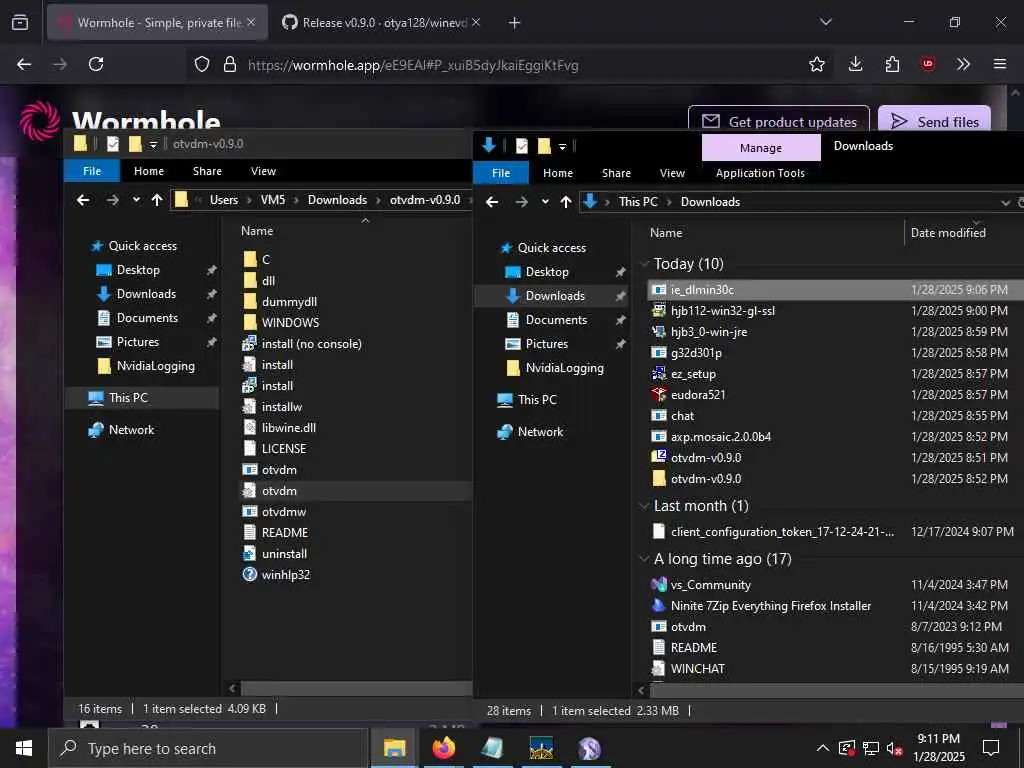This screenshot has height=768, width=1024.
Task: Click the Send files button
Action: click(935, 120)
